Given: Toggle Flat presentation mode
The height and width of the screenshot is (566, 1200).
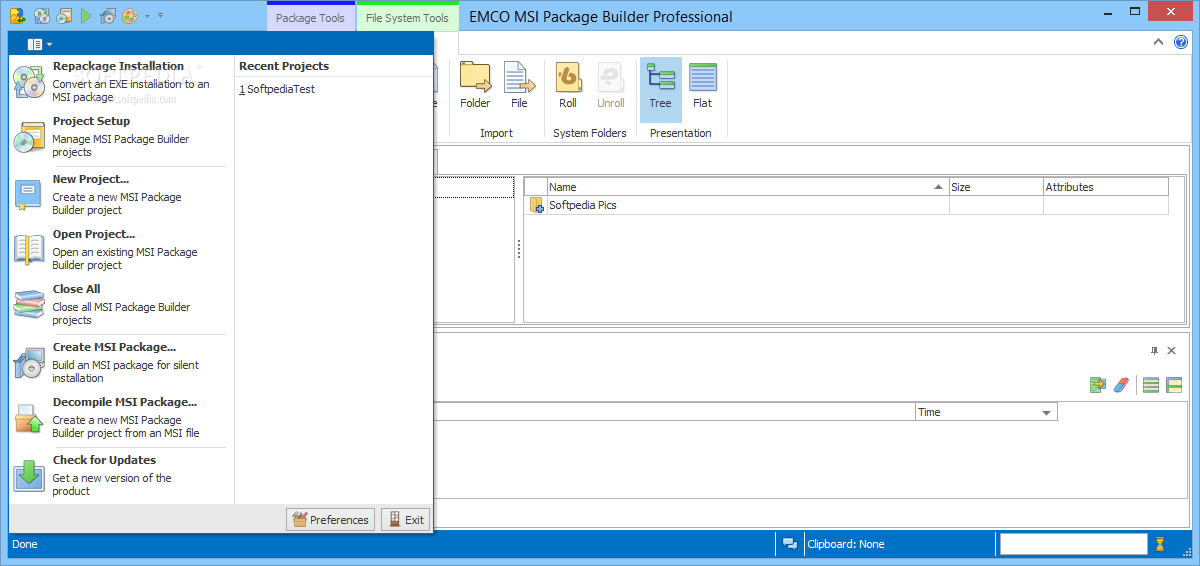Looking at the screenshot, I should [x=703, y=86].
